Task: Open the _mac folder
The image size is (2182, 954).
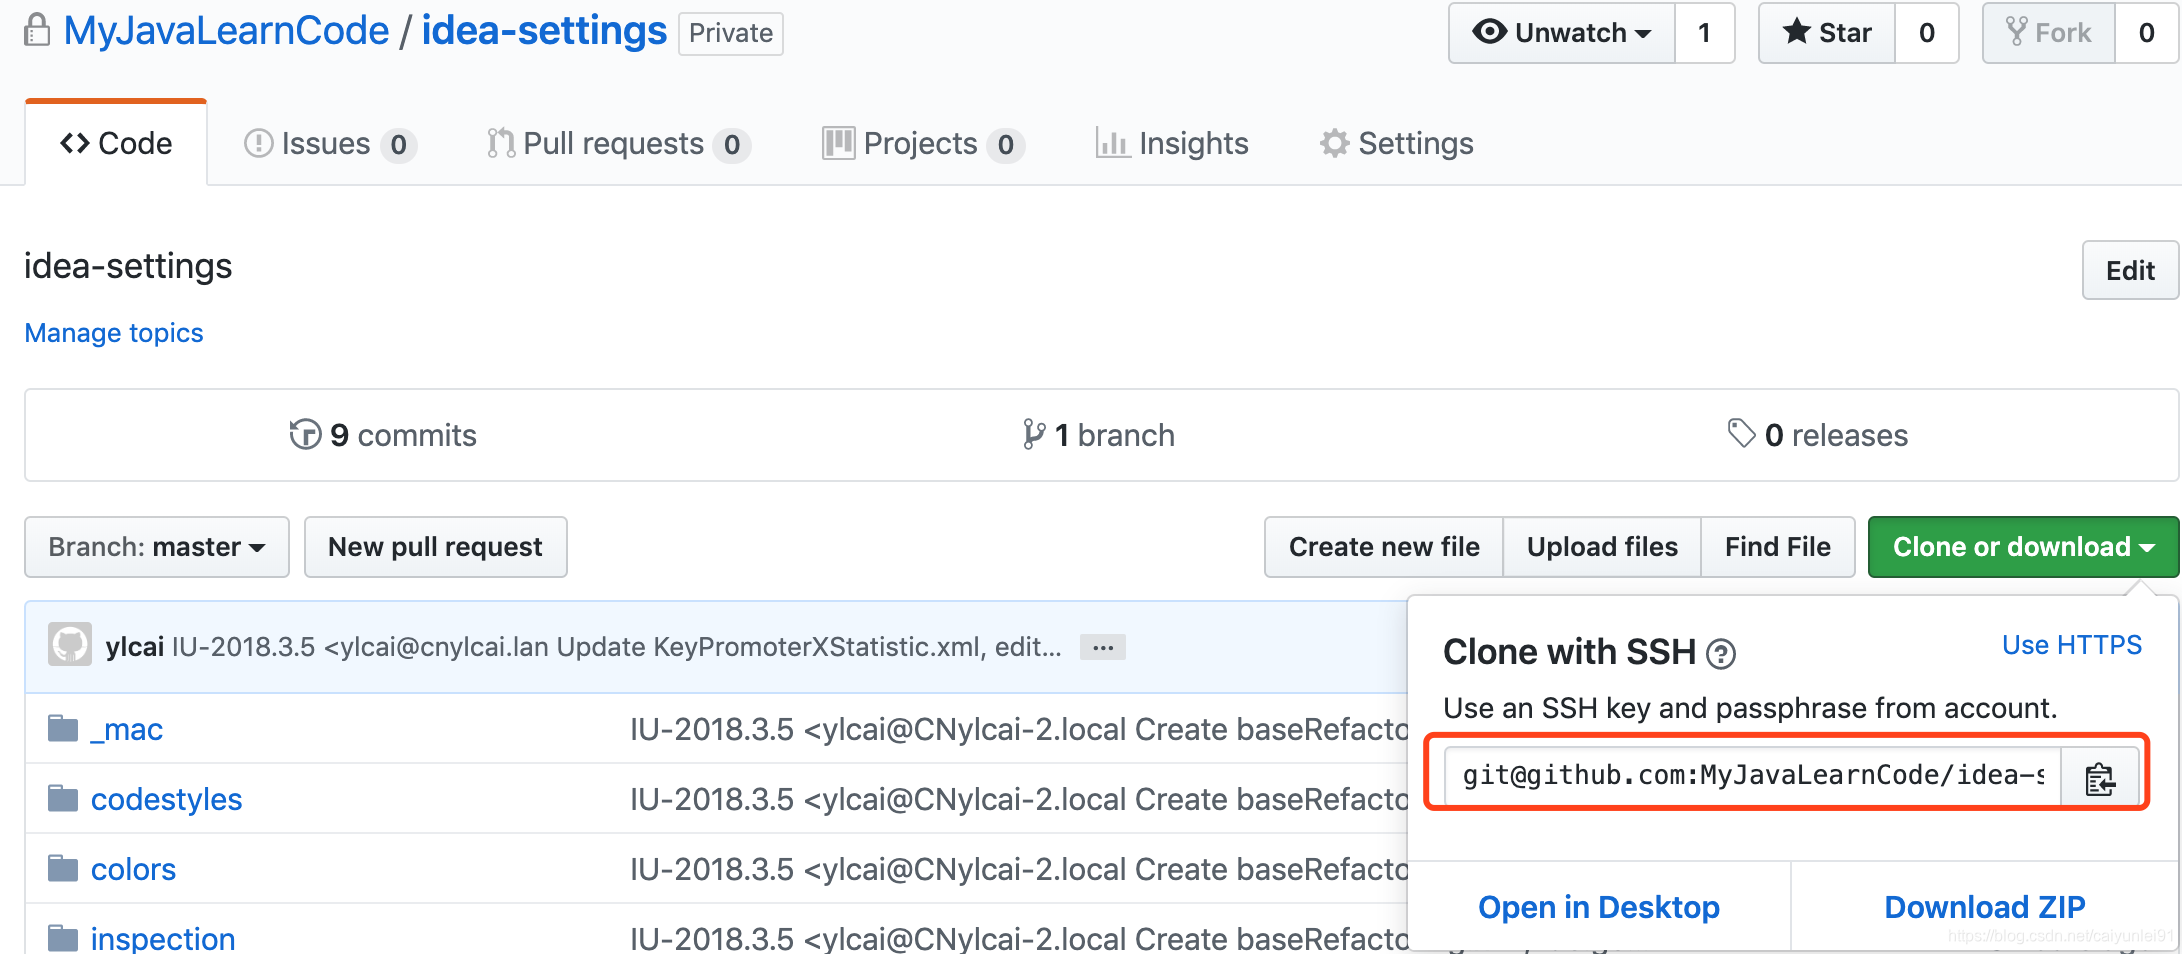Action: click(127, 730)
